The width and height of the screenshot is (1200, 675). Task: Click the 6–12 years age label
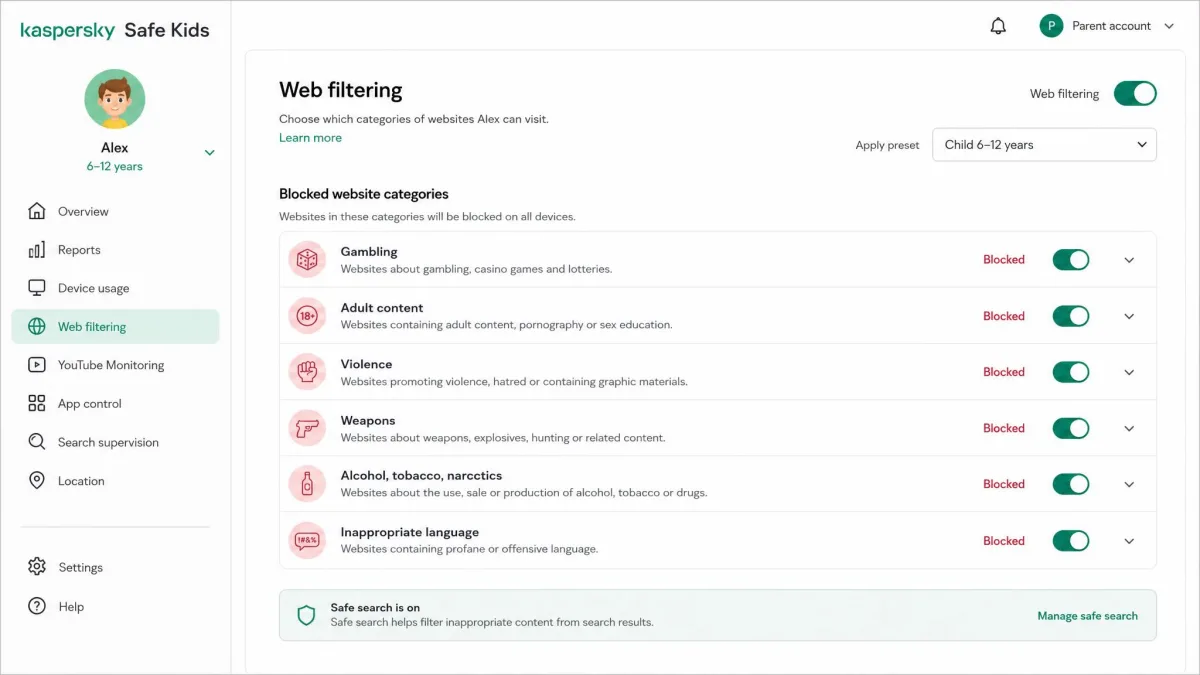(115, 167)
